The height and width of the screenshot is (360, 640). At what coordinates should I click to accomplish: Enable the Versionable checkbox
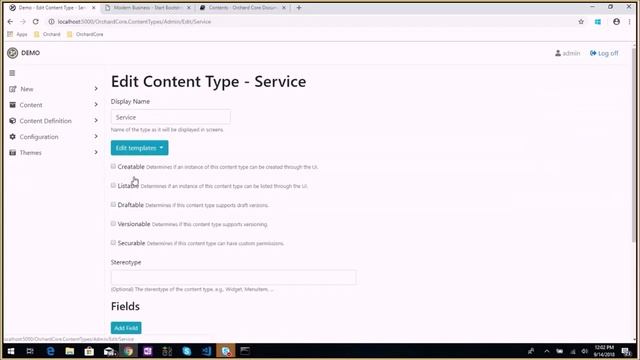(113, 224)
